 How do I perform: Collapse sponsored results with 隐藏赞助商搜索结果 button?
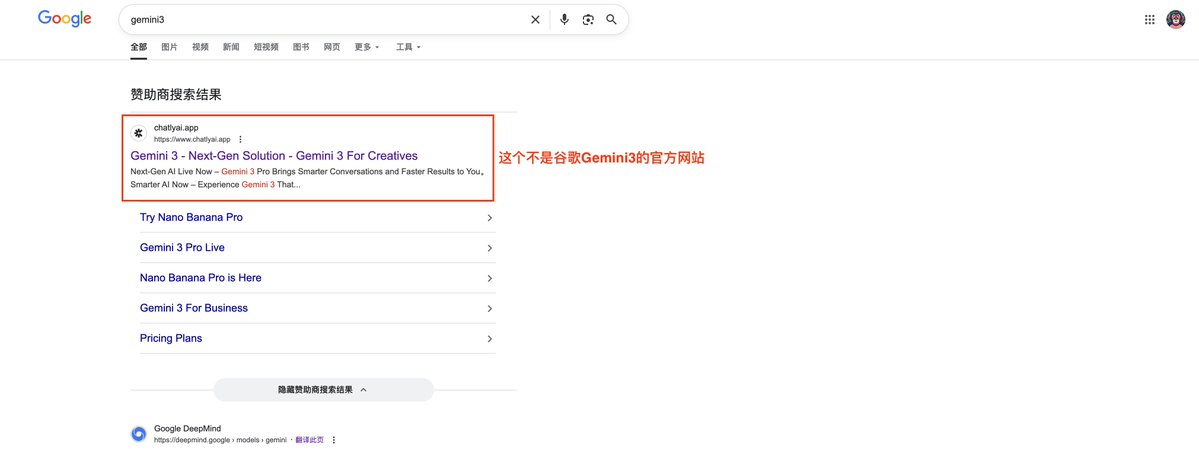coord(323,389)
